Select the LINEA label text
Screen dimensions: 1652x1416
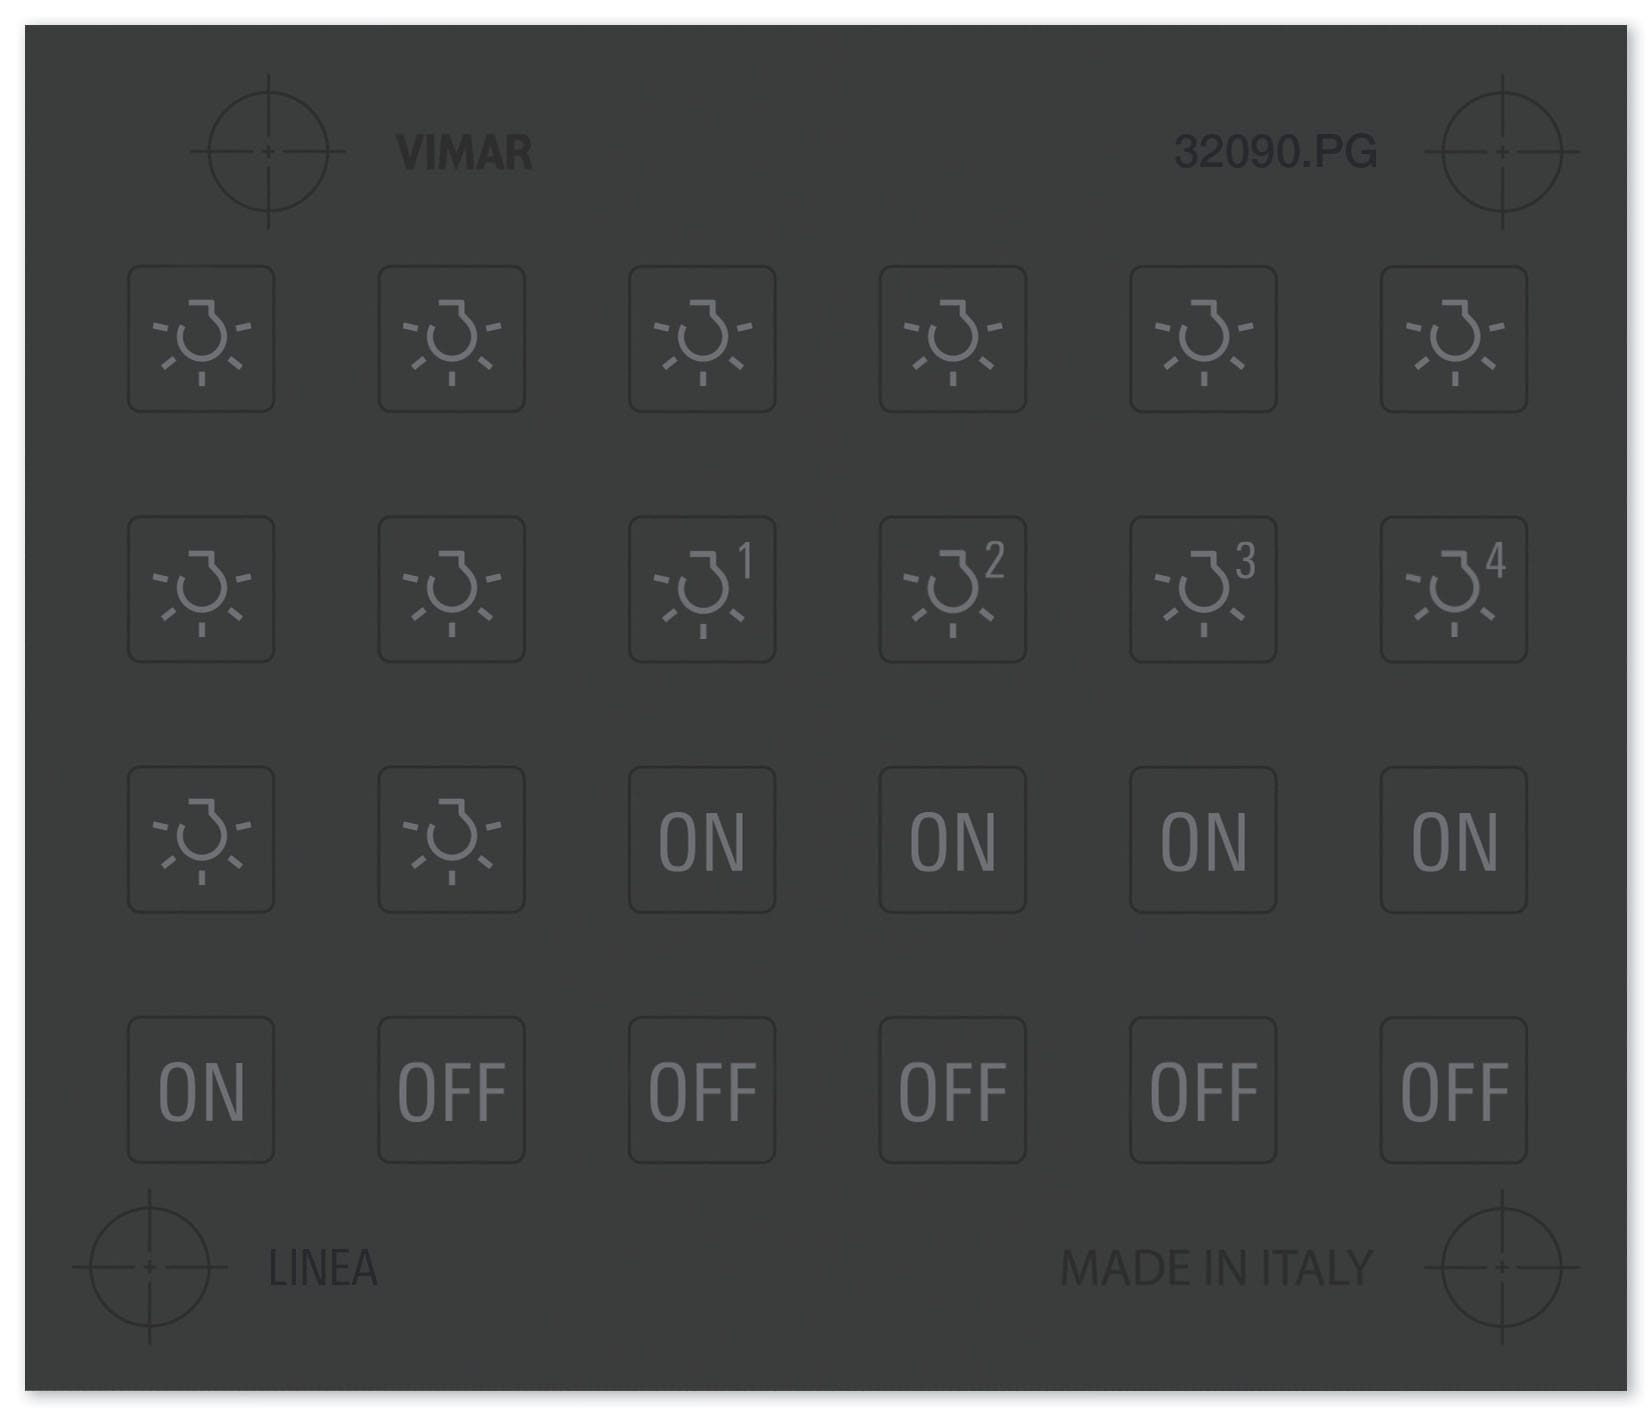(x=323, y=1268)
